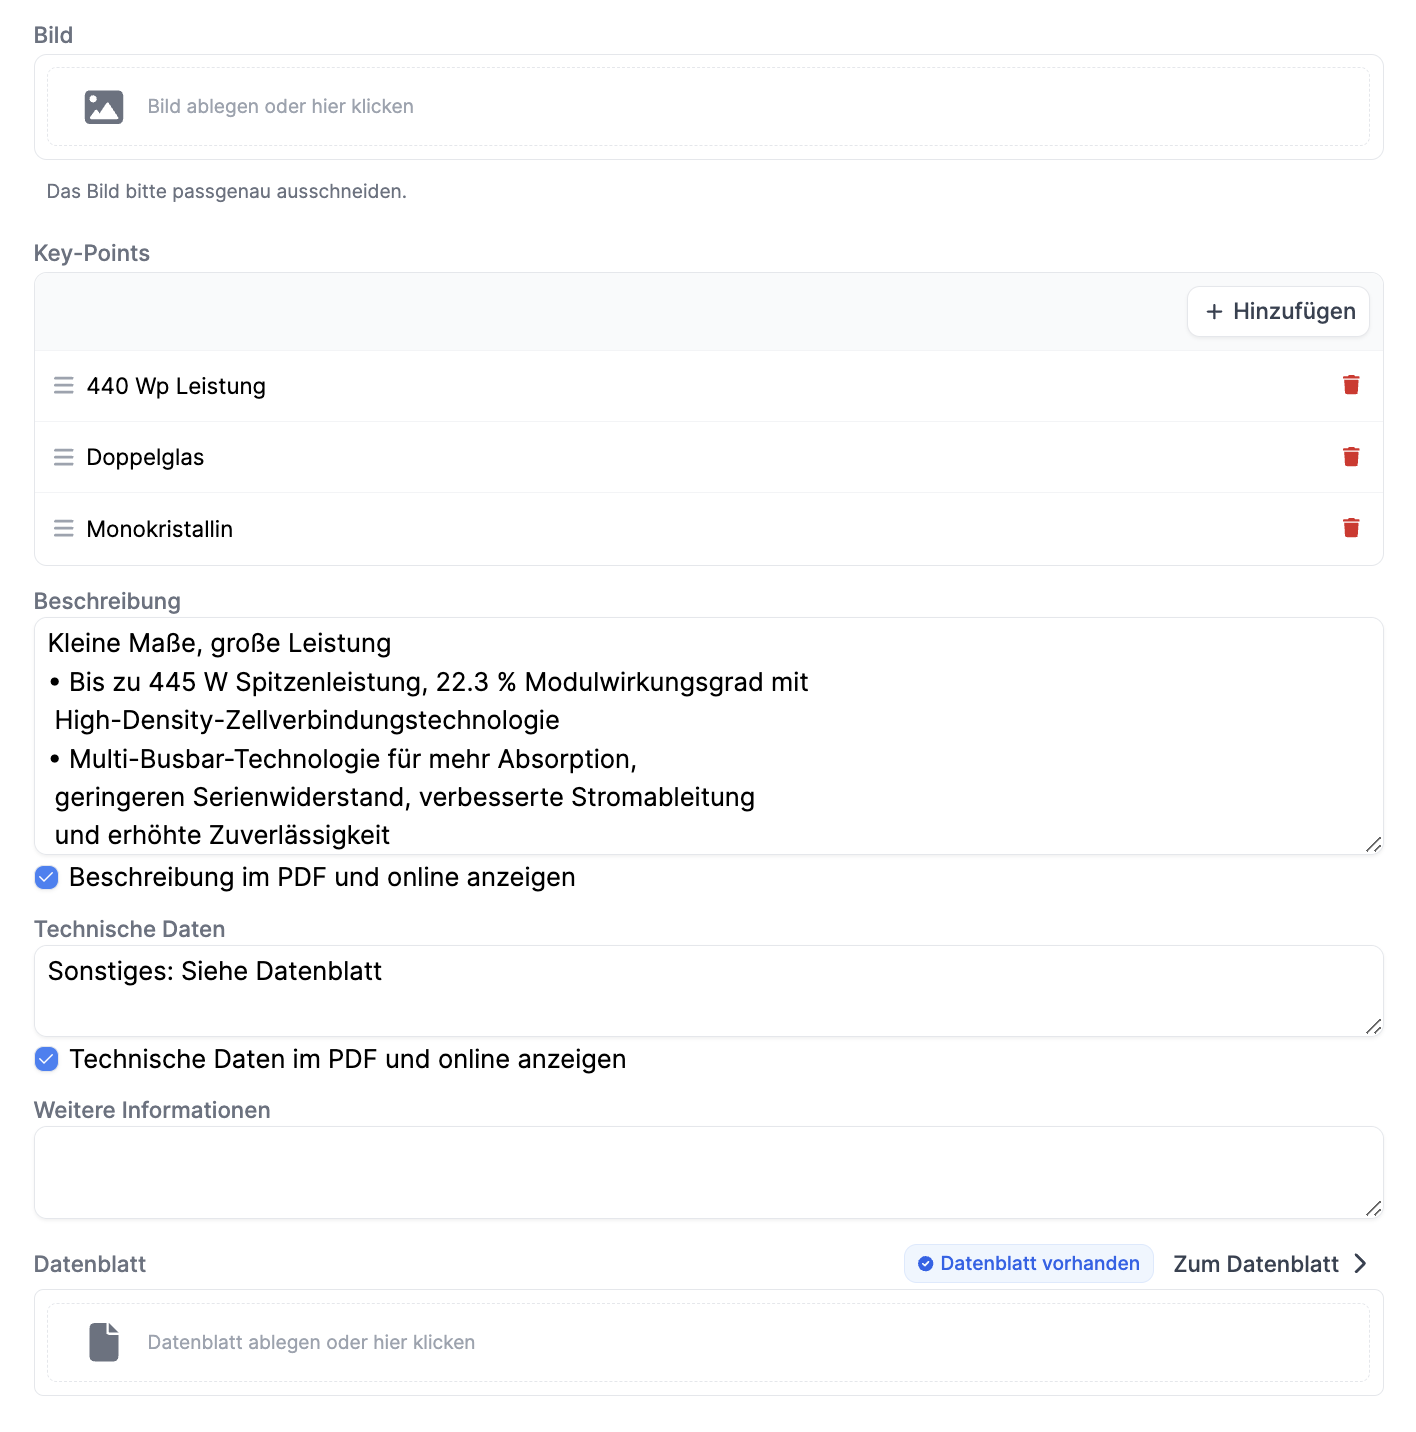The width and height of the screenshot is (1416, 1432).
Task: Click the 'Datenblatt ablegen oder hier klicken' area
Action: point(708,1342)
